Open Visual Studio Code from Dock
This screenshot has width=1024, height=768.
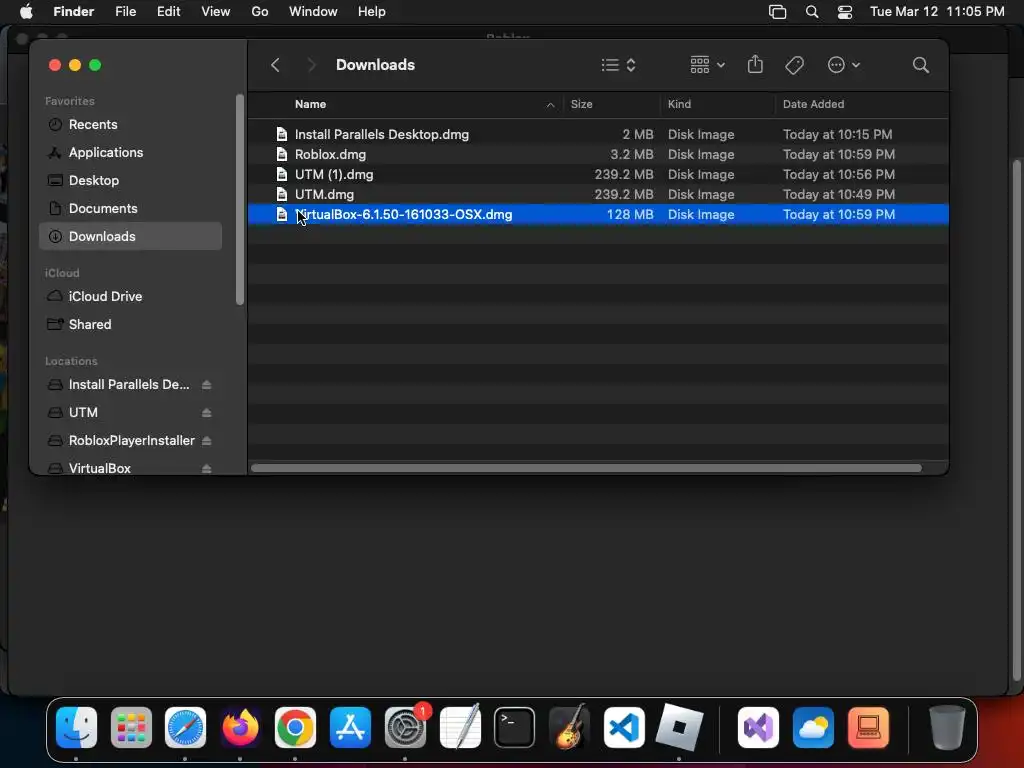pyautogui.click(x=624, y=727)
